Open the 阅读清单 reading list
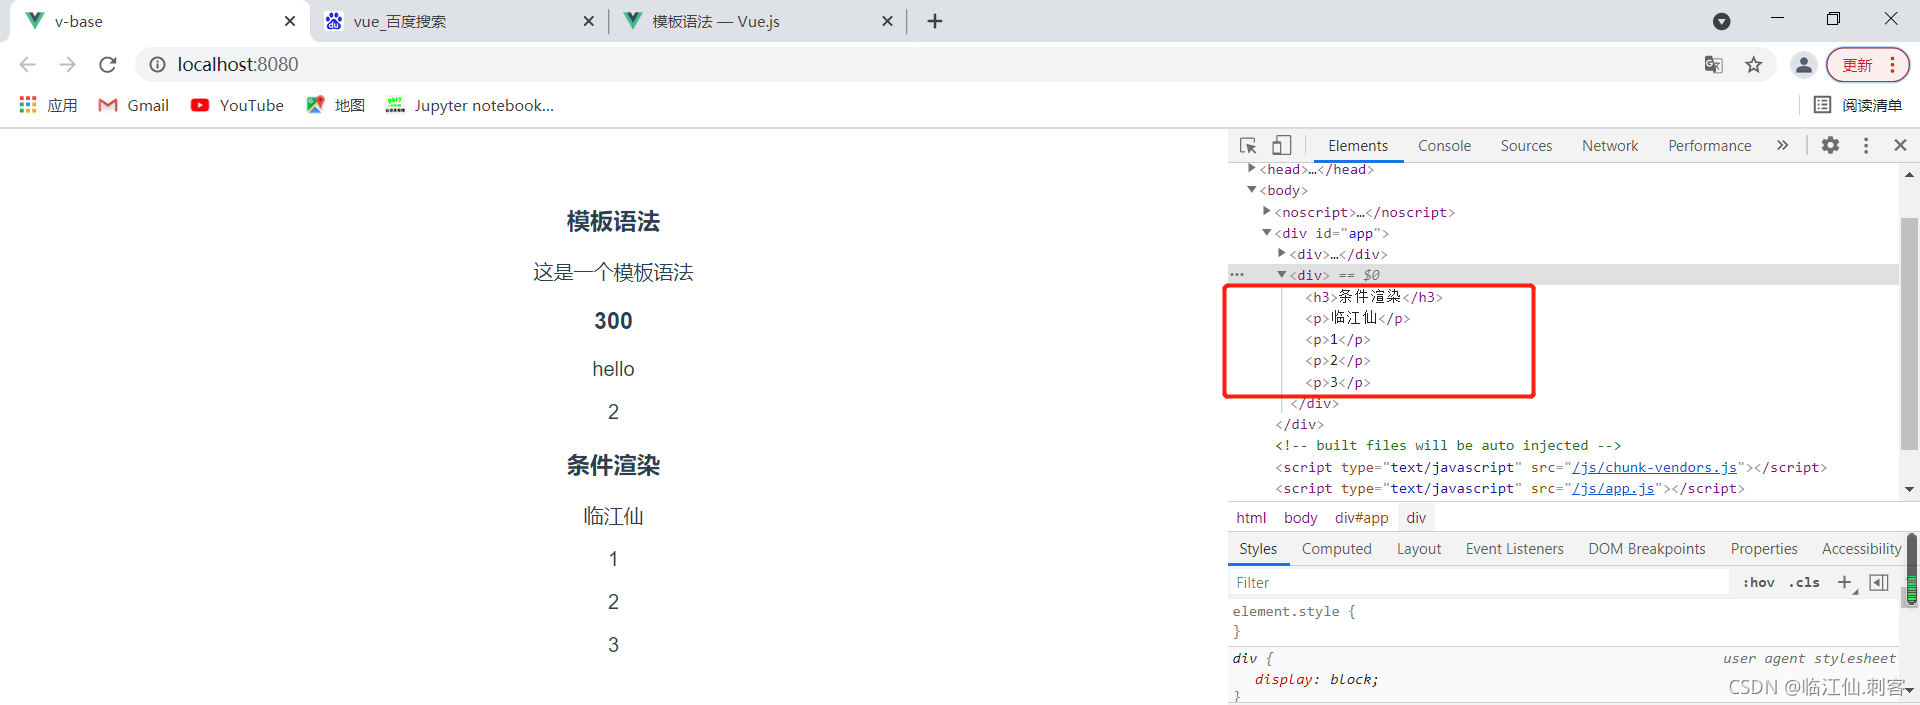 (x=1858, y=105)
